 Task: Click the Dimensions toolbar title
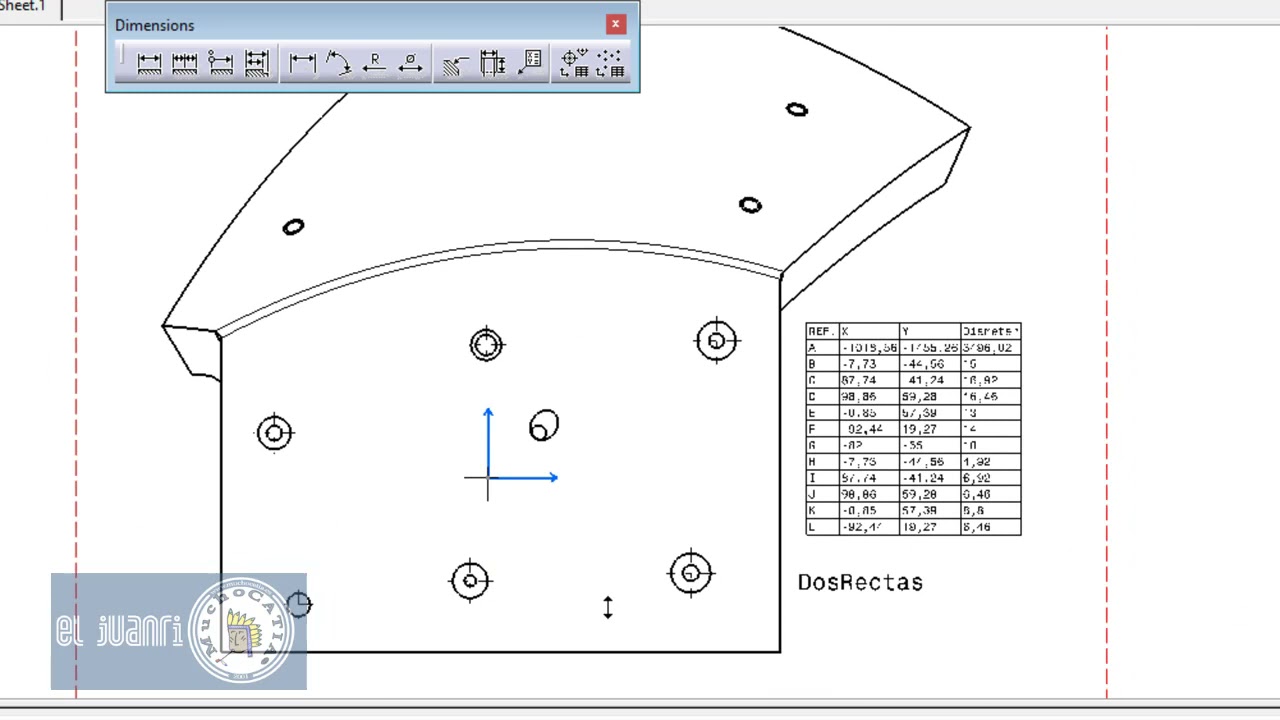tap(155, 25)
